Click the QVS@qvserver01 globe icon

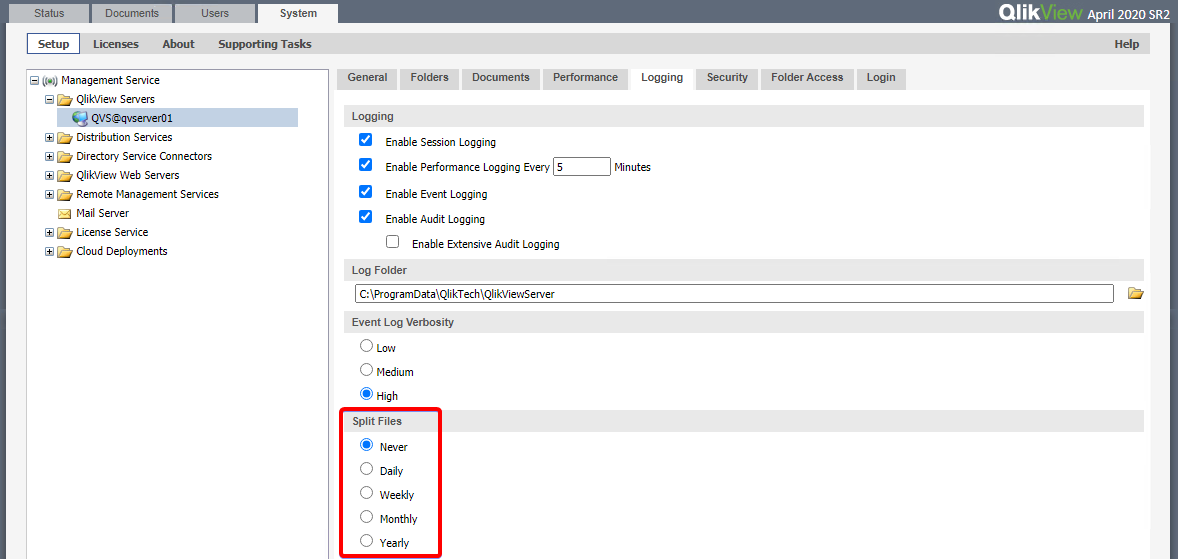[x=80, y=118]
